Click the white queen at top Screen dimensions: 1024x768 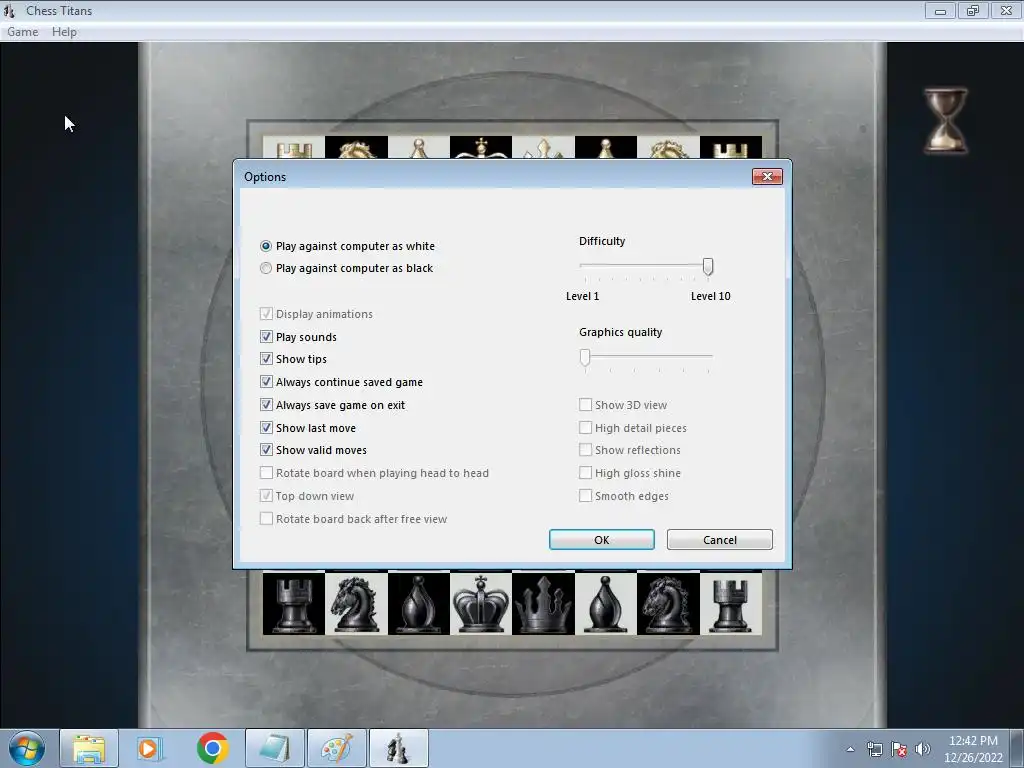(543, 148)
